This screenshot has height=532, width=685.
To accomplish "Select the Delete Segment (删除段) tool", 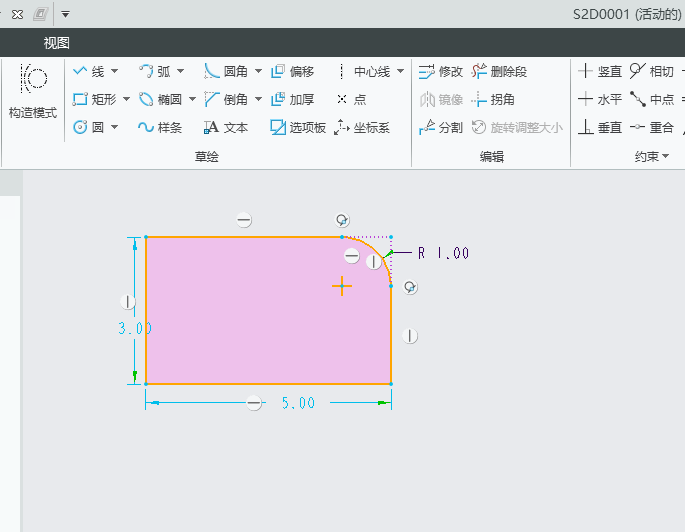I will click(499, 71).
